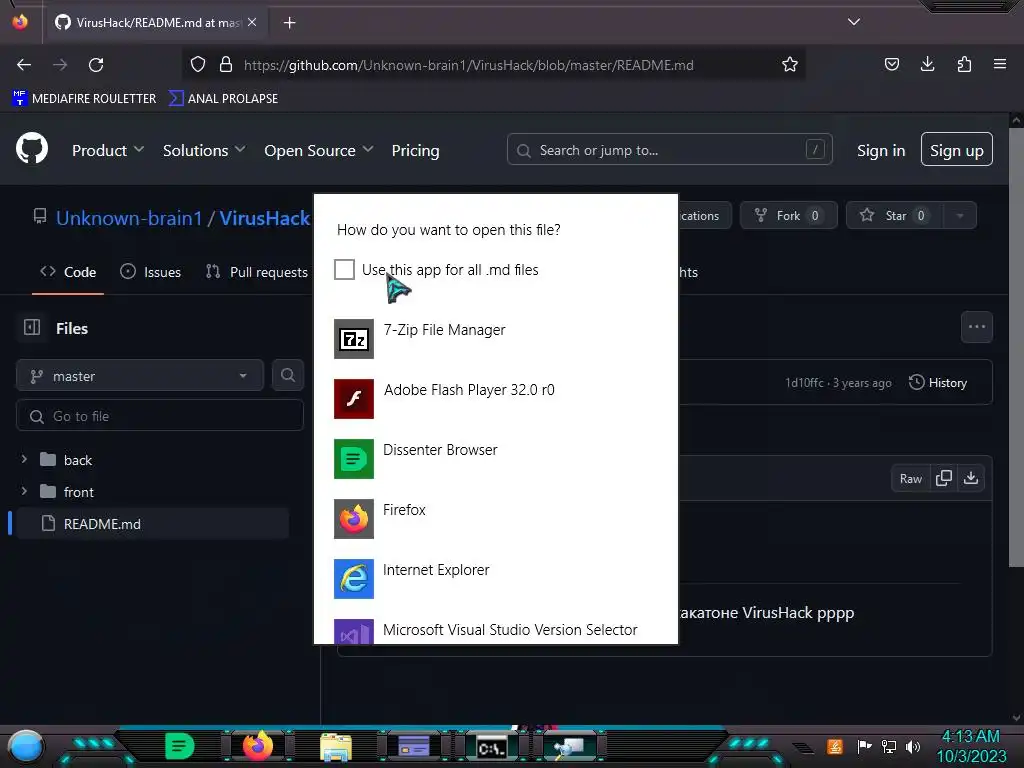Open the Pricing page
1024x768 pixels.
point(415,150)
